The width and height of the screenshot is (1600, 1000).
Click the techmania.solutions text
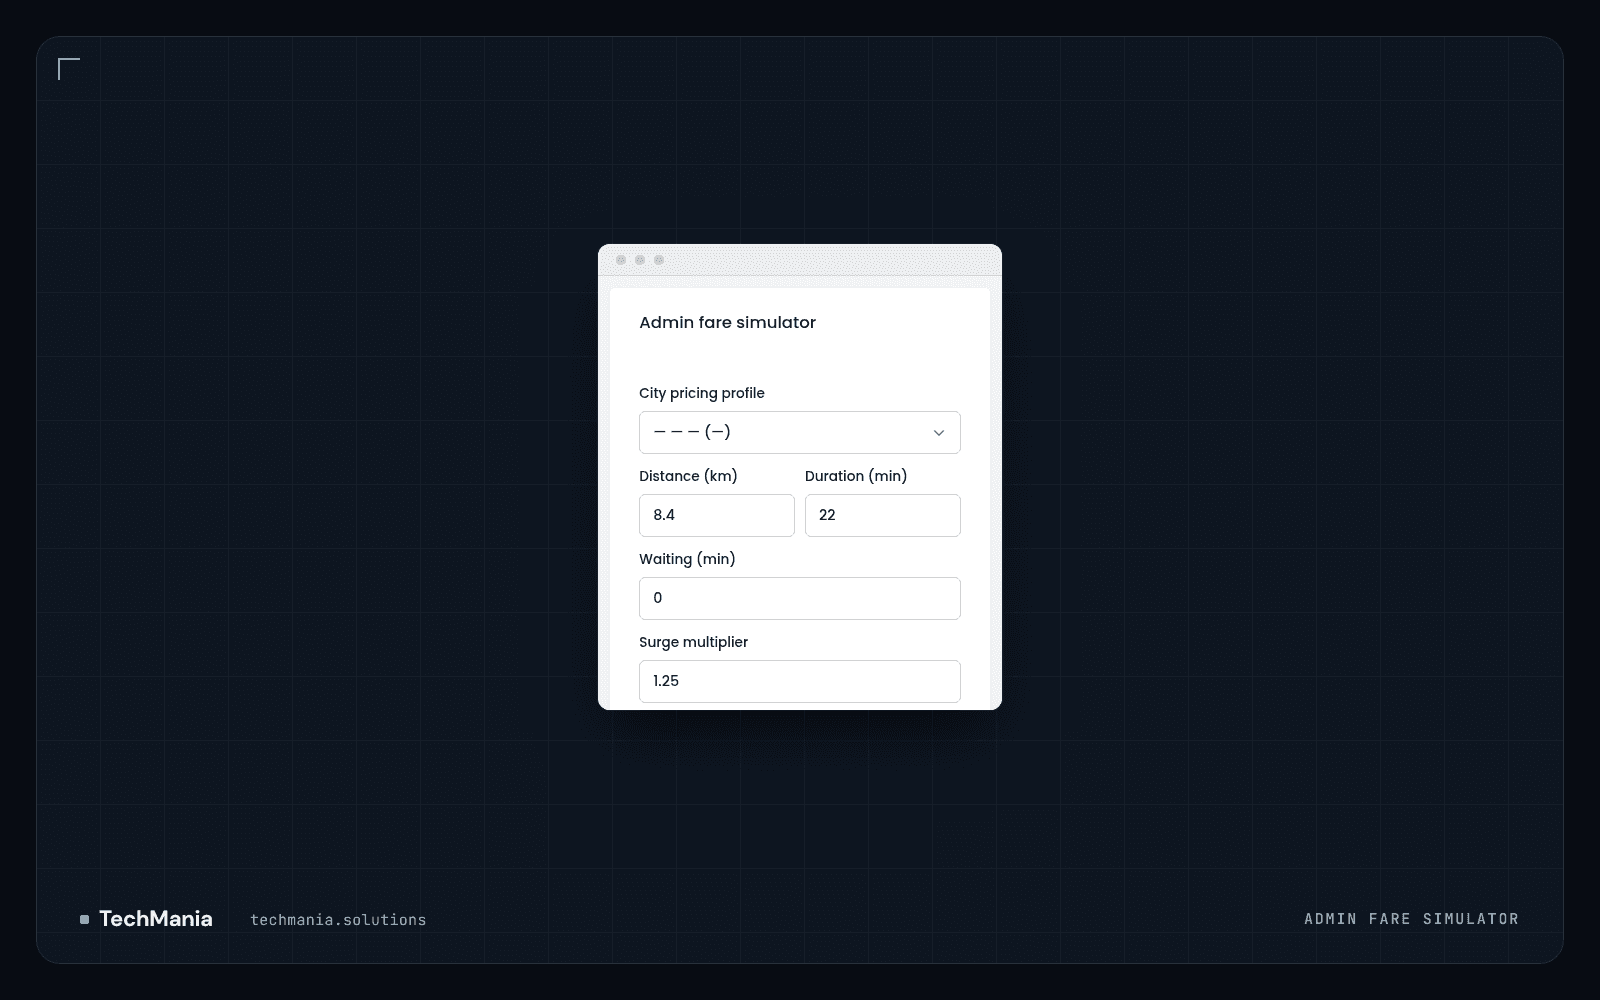click(338, 920)
